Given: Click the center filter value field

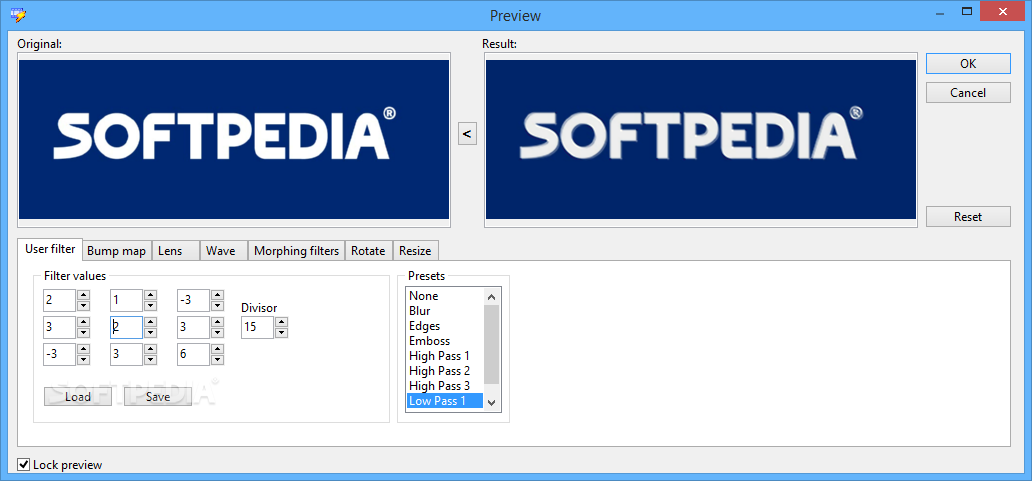Looking at the screenshot, I should click(x=126, y=327).
